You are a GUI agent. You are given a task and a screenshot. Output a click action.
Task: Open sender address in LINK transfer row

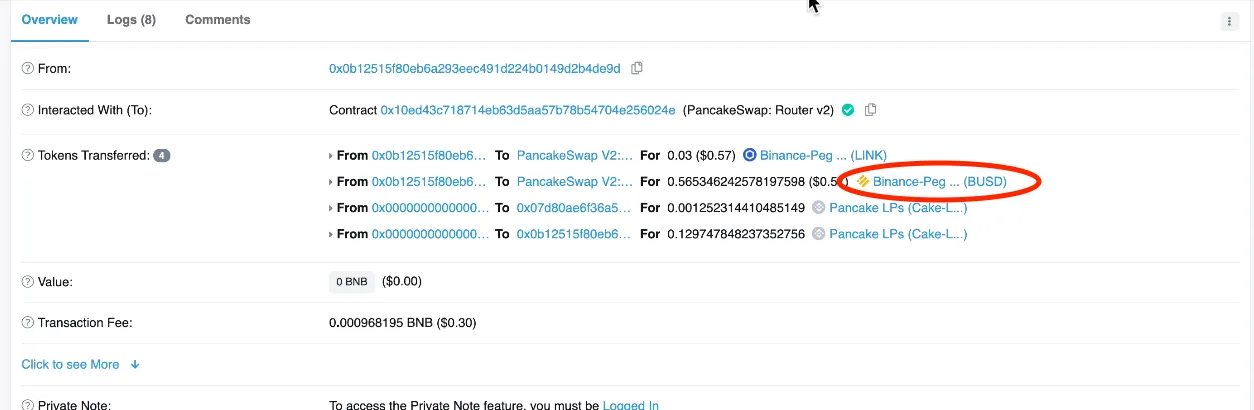point(429,156)
